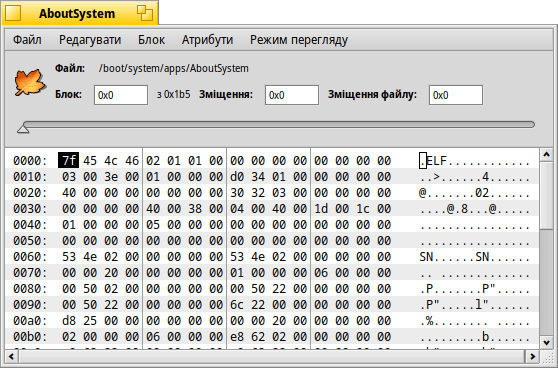Click byte 46 in row 0000
558x368 pixels.
click(x=132, y=161)
